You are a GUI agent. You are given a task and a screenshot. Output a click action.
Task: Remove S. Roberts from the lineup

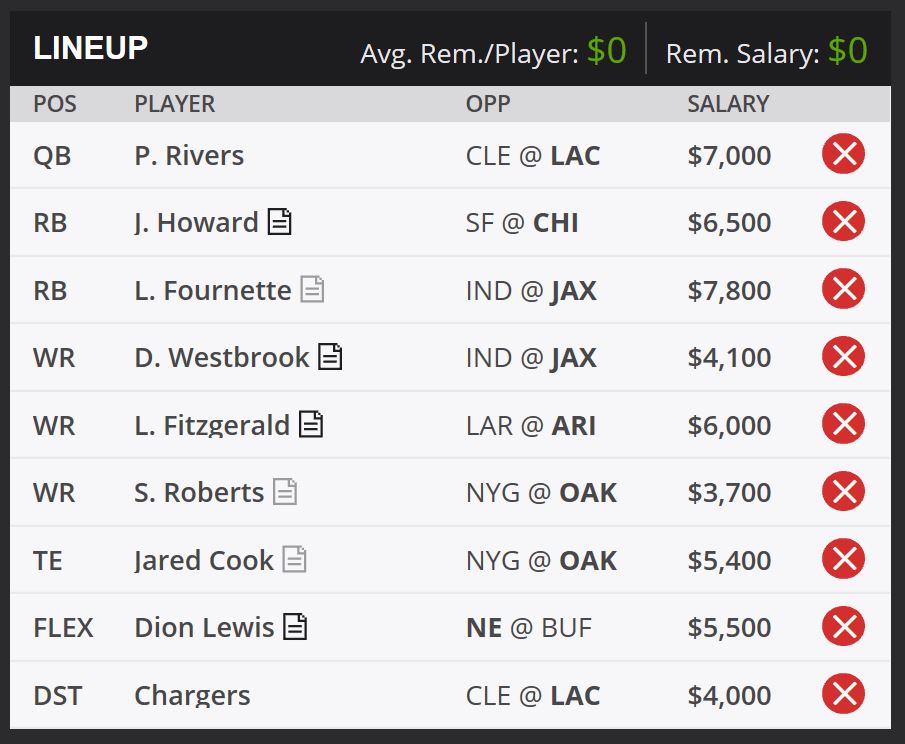coord(843,492)
